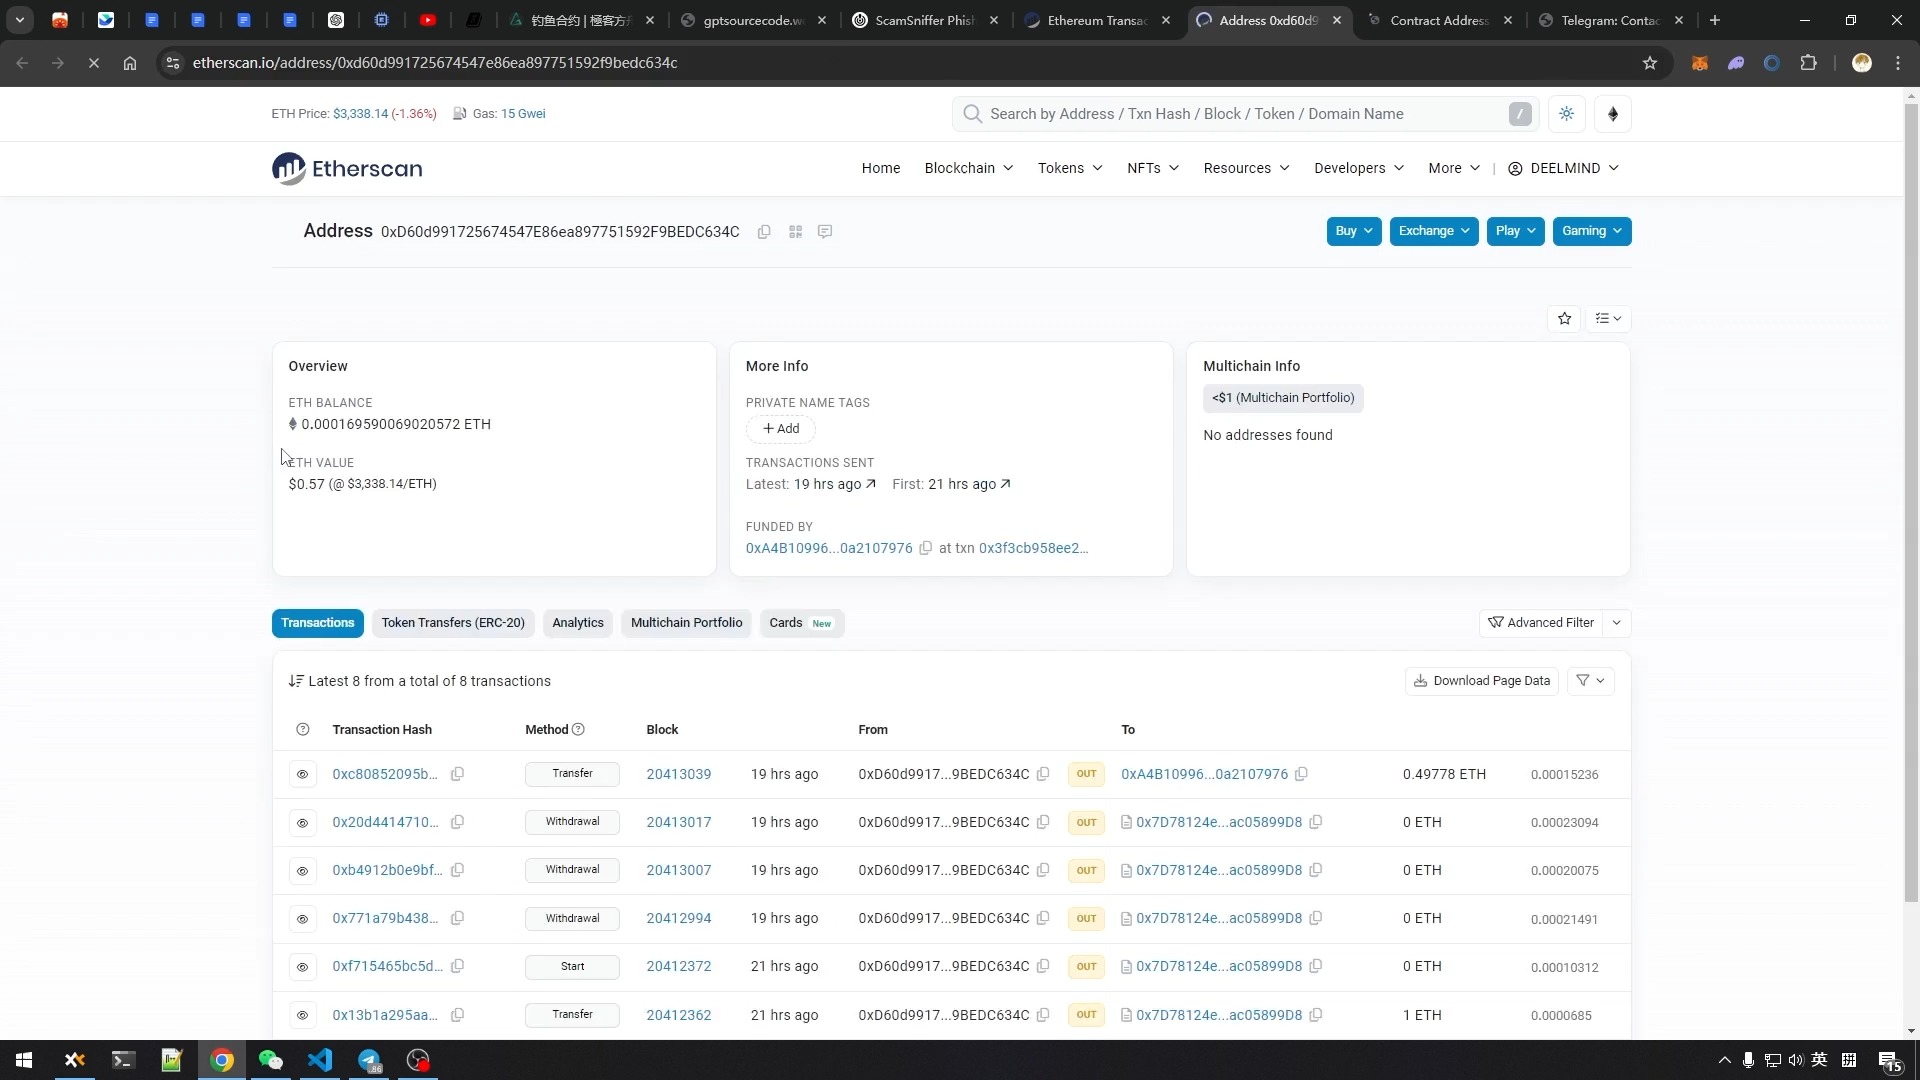
Task: Click the search by address field
Action: pyautogui.click(x=1240, y=114)
